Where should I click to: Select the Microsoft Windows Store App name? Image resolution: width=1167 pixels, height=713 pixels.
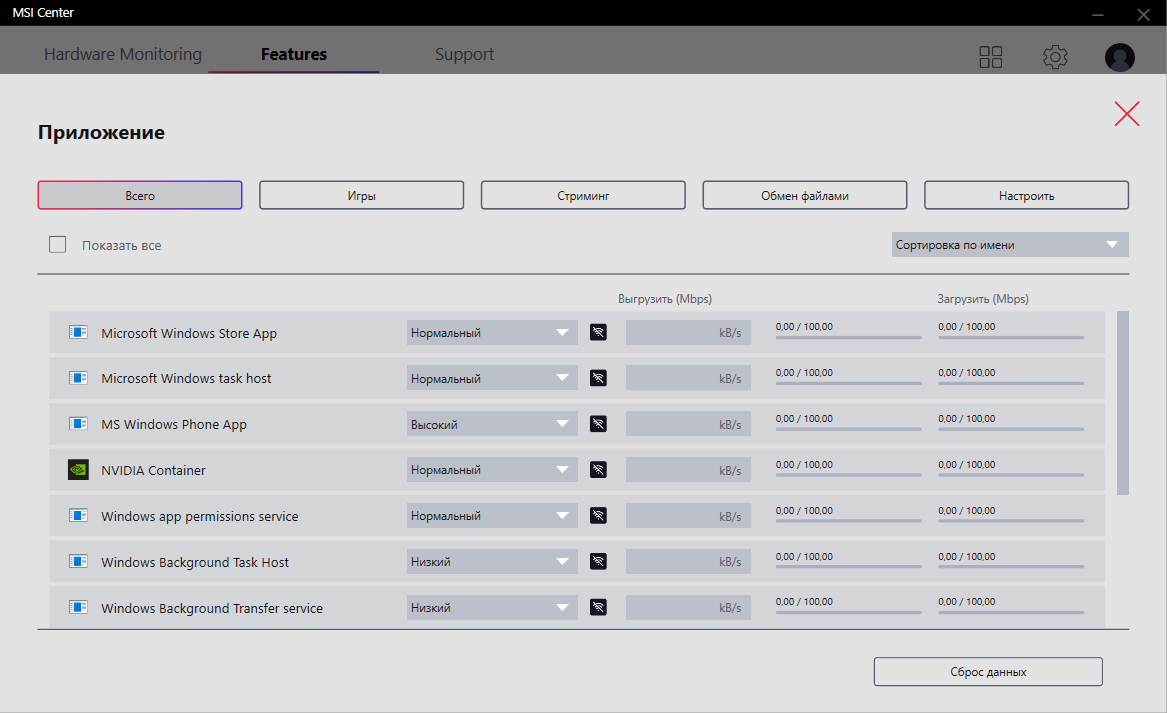[189, 333]
